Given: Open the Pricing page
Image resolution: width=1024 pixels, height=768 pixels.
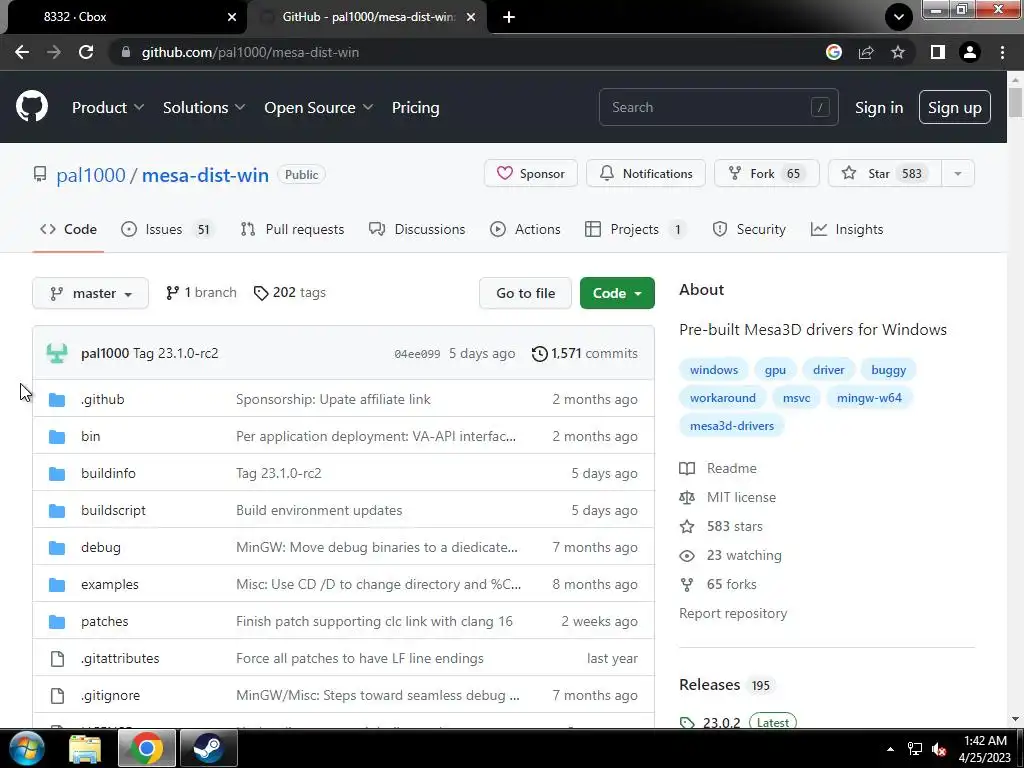Looking at the screenshot, I should [415, 108].
